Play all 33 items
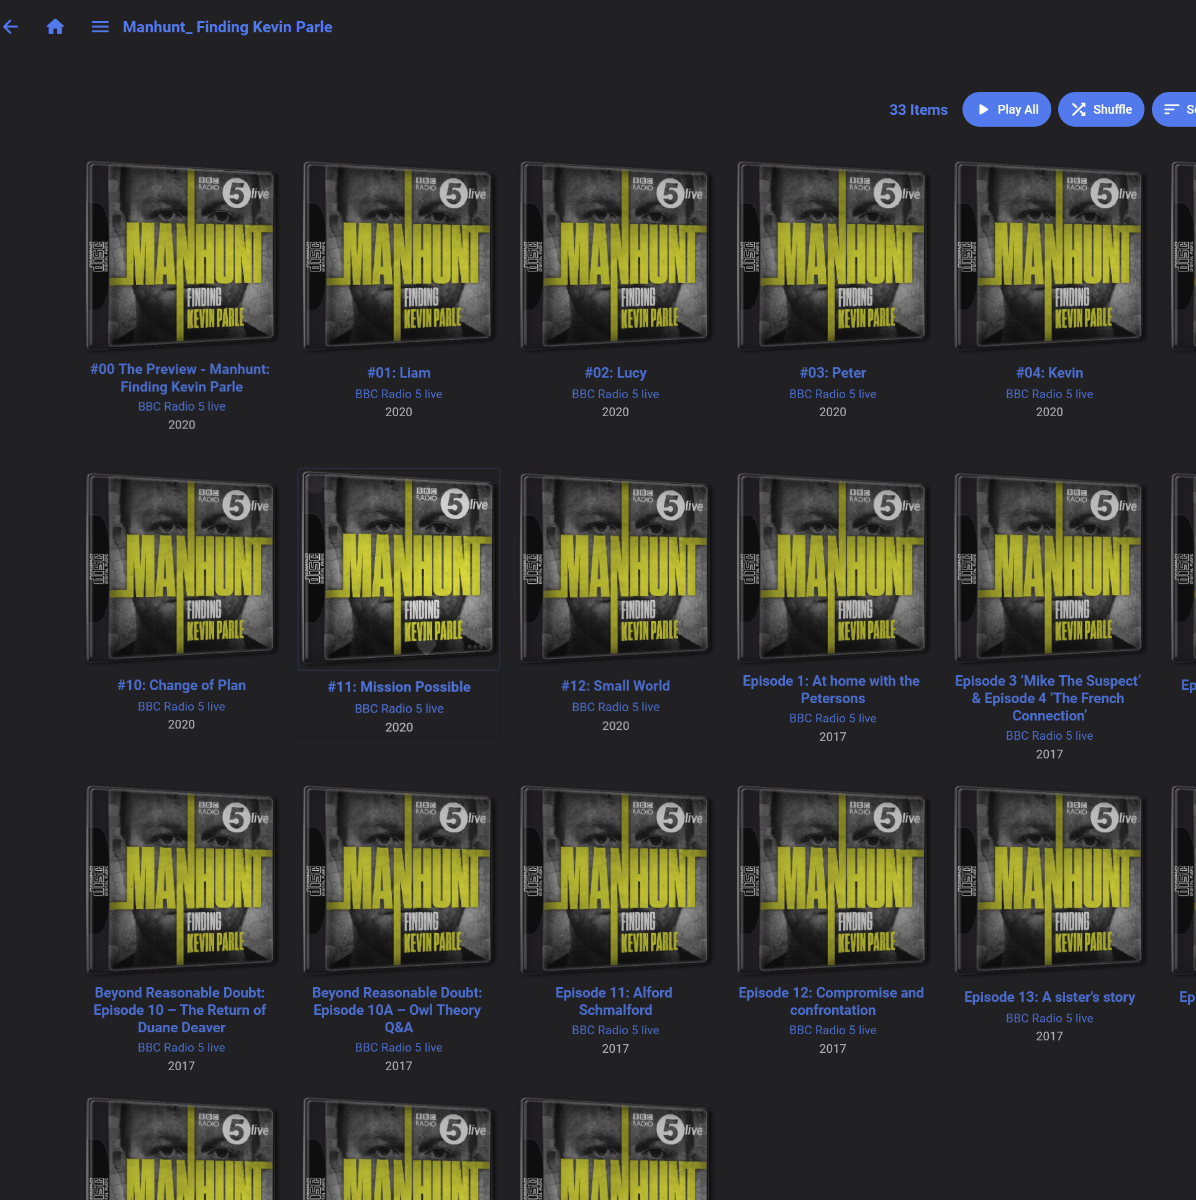The image size is (1196, 1200). pyautogui.click(x=1007, y=110)
